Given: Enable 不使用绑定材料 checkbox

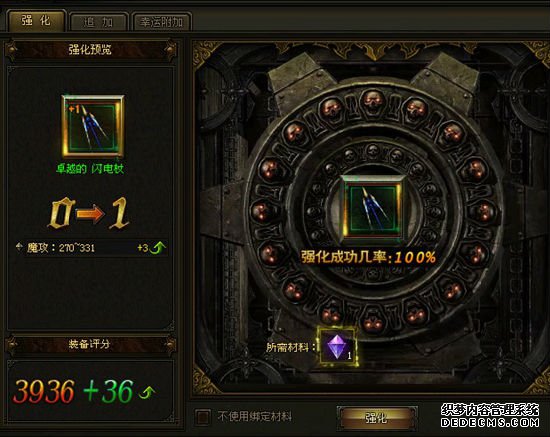Looking at the screenshot, I should tap(203, 417).
